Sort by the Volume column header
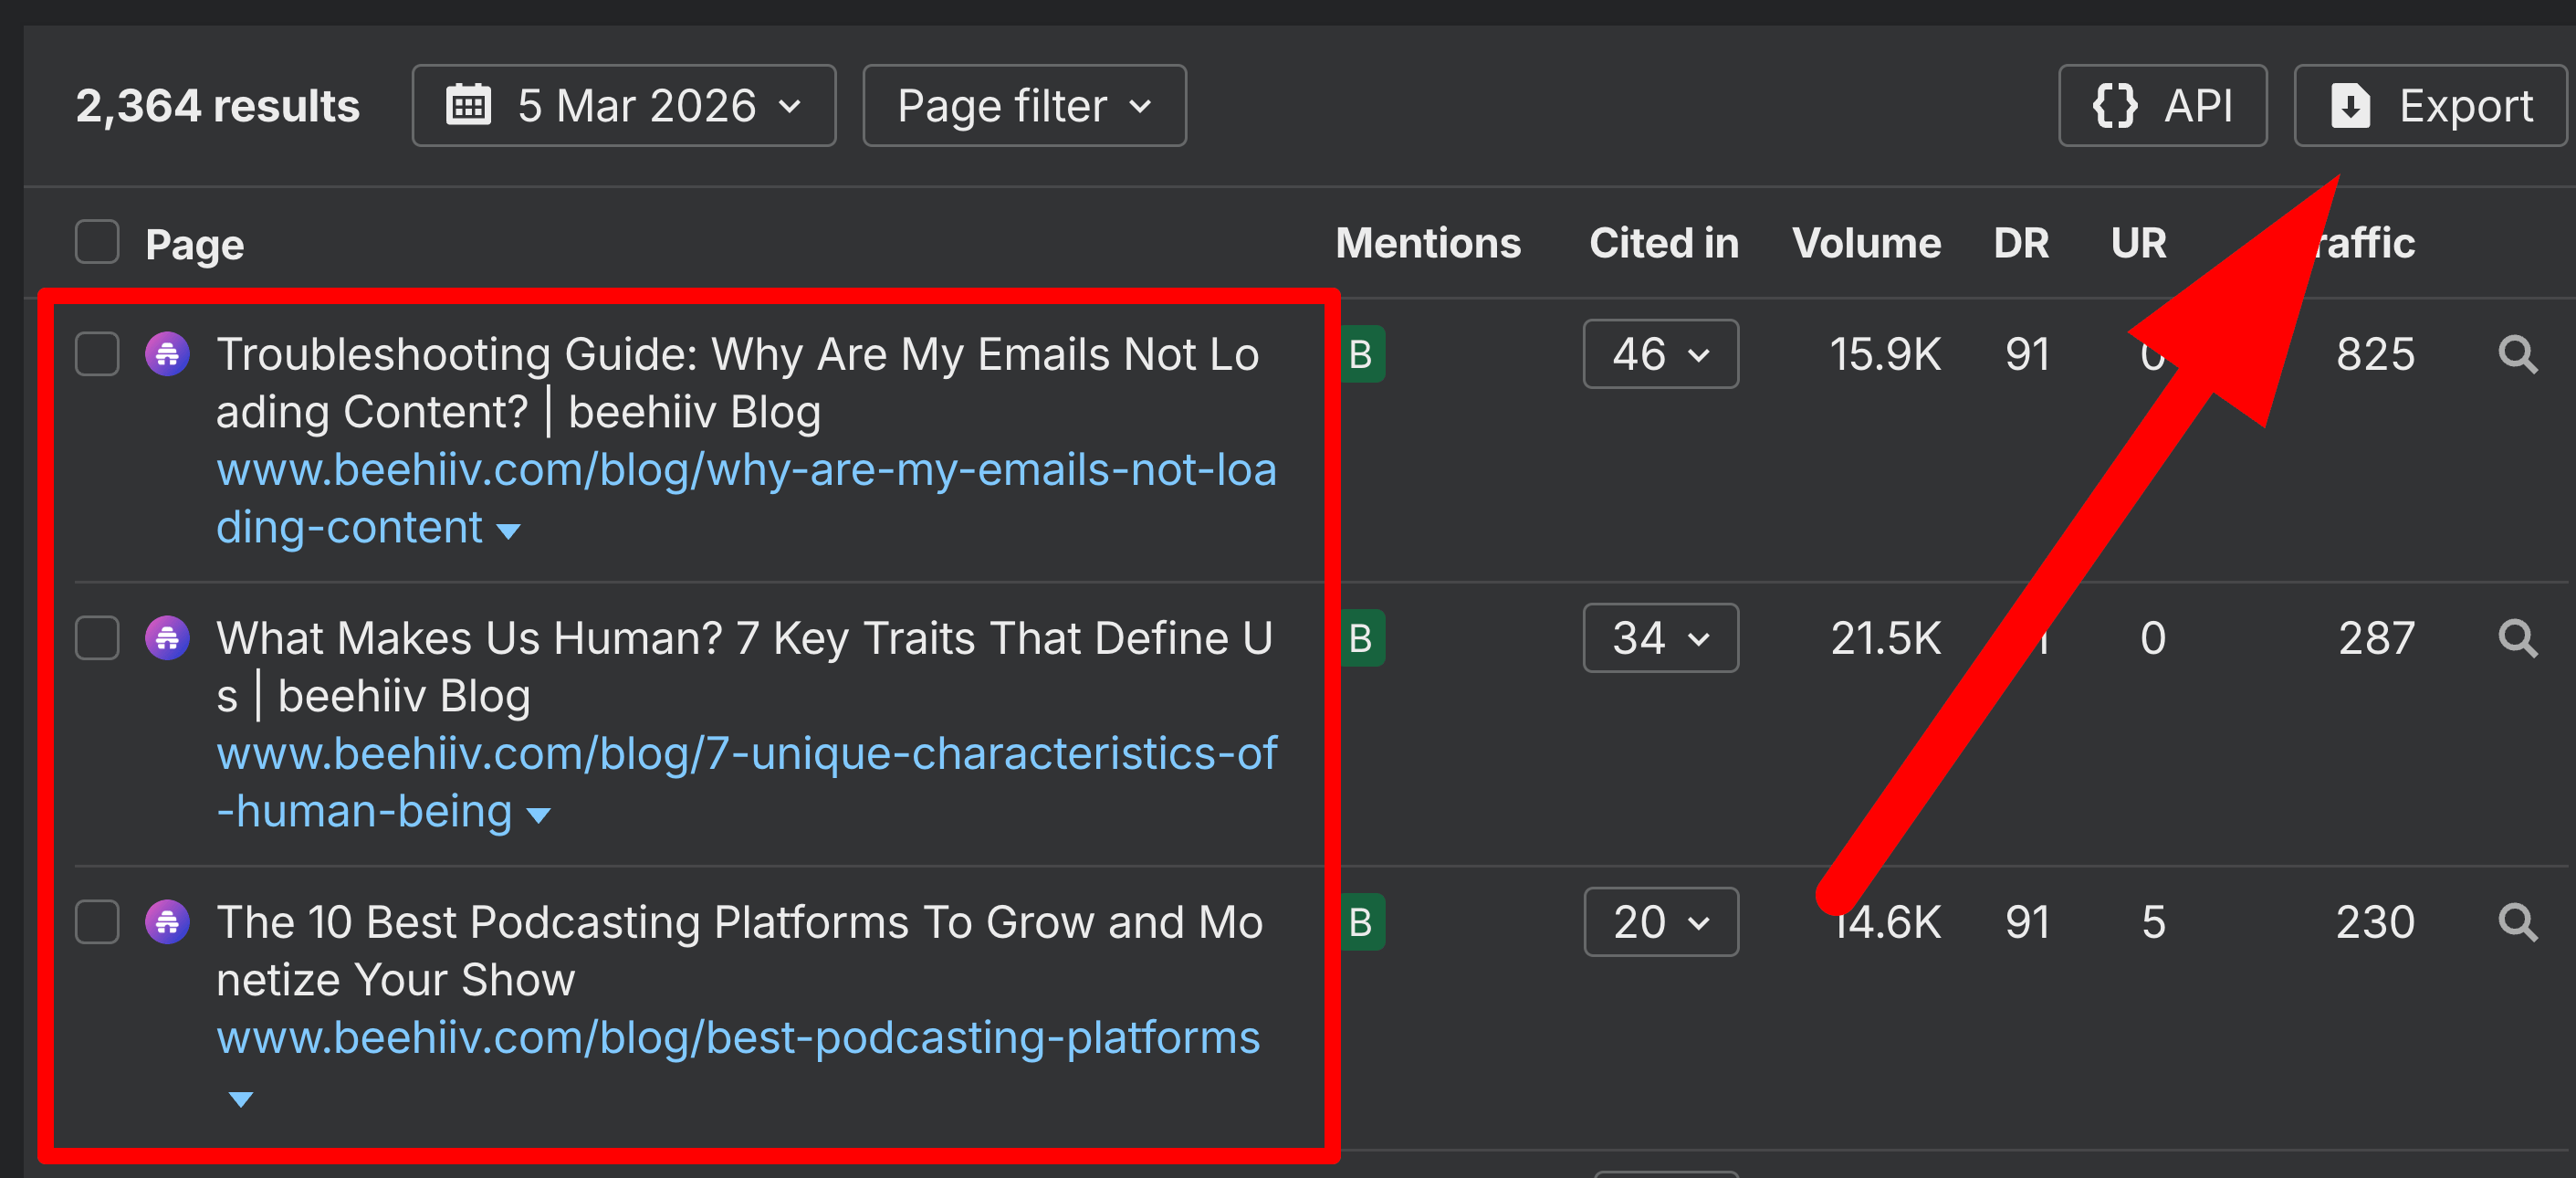2576x1178 pixels. coord(1865,243)
